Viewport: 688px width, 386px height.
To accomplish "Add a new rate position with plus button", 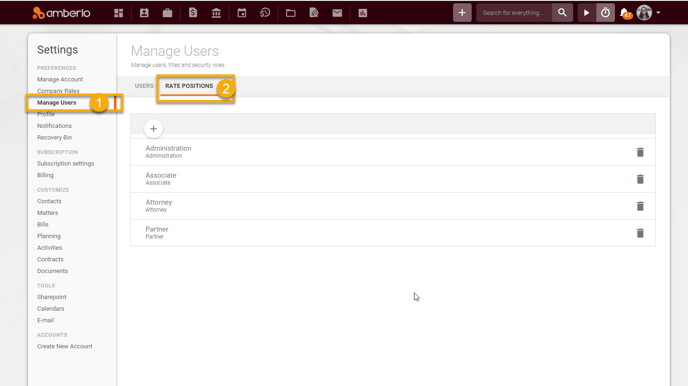I will pos(153,129).
